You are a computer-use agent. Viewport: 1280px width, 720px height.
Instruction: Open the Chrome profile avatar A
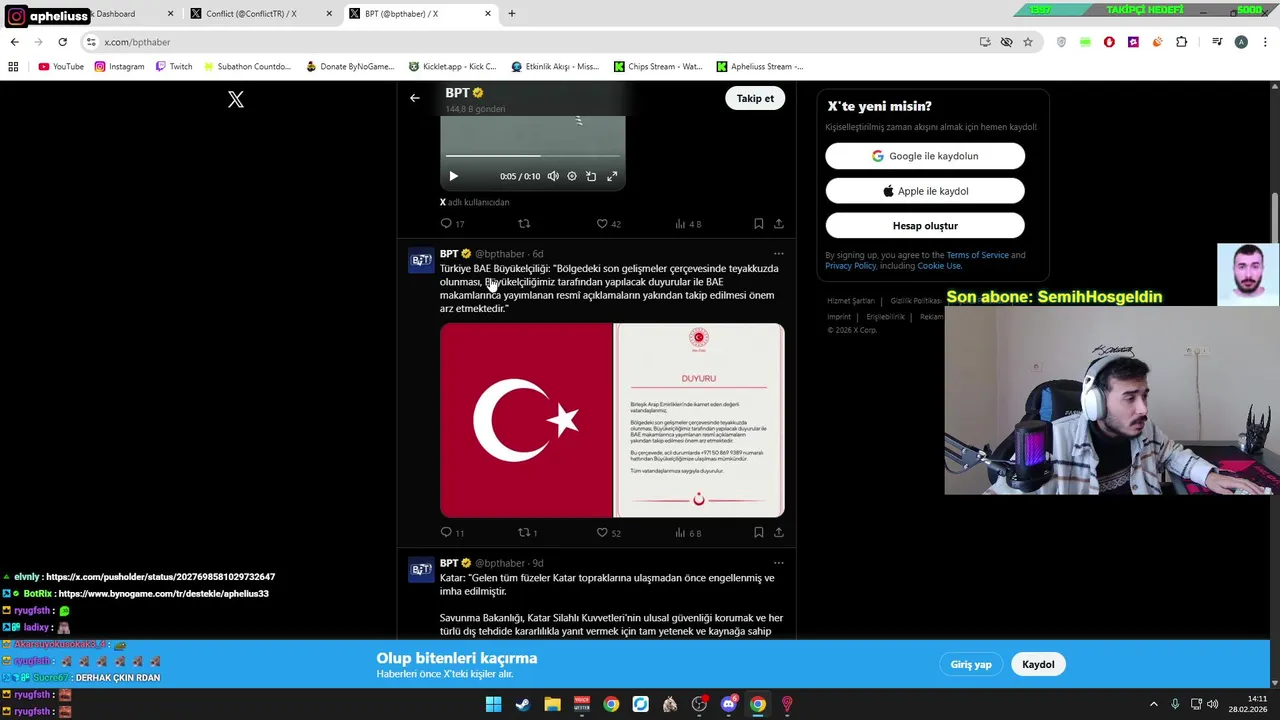pyautogui.click(x=1241, y=42)
